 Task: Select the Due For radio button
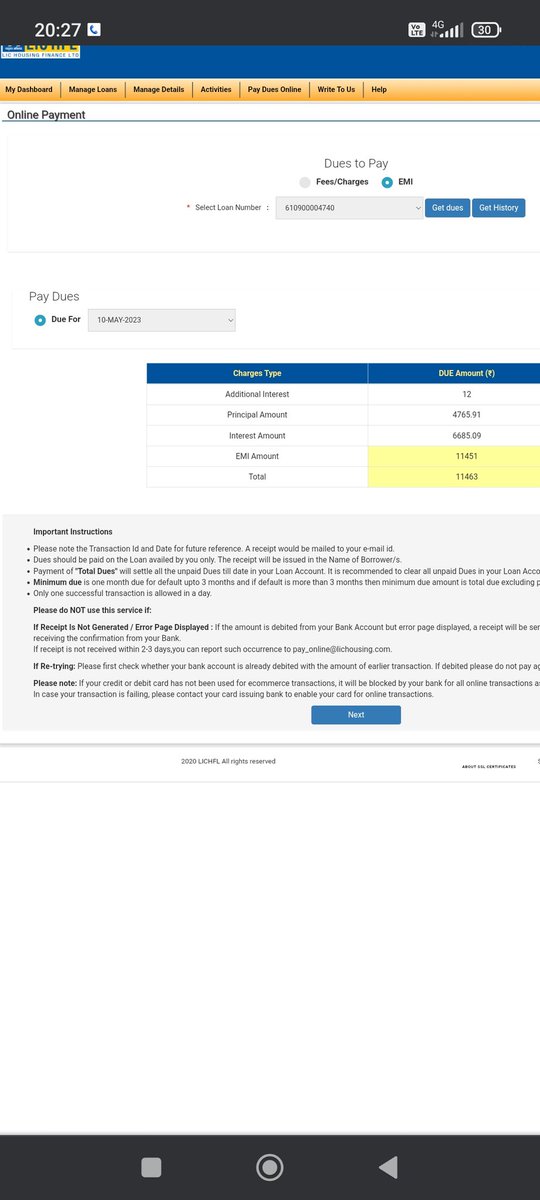coord(40,320)
